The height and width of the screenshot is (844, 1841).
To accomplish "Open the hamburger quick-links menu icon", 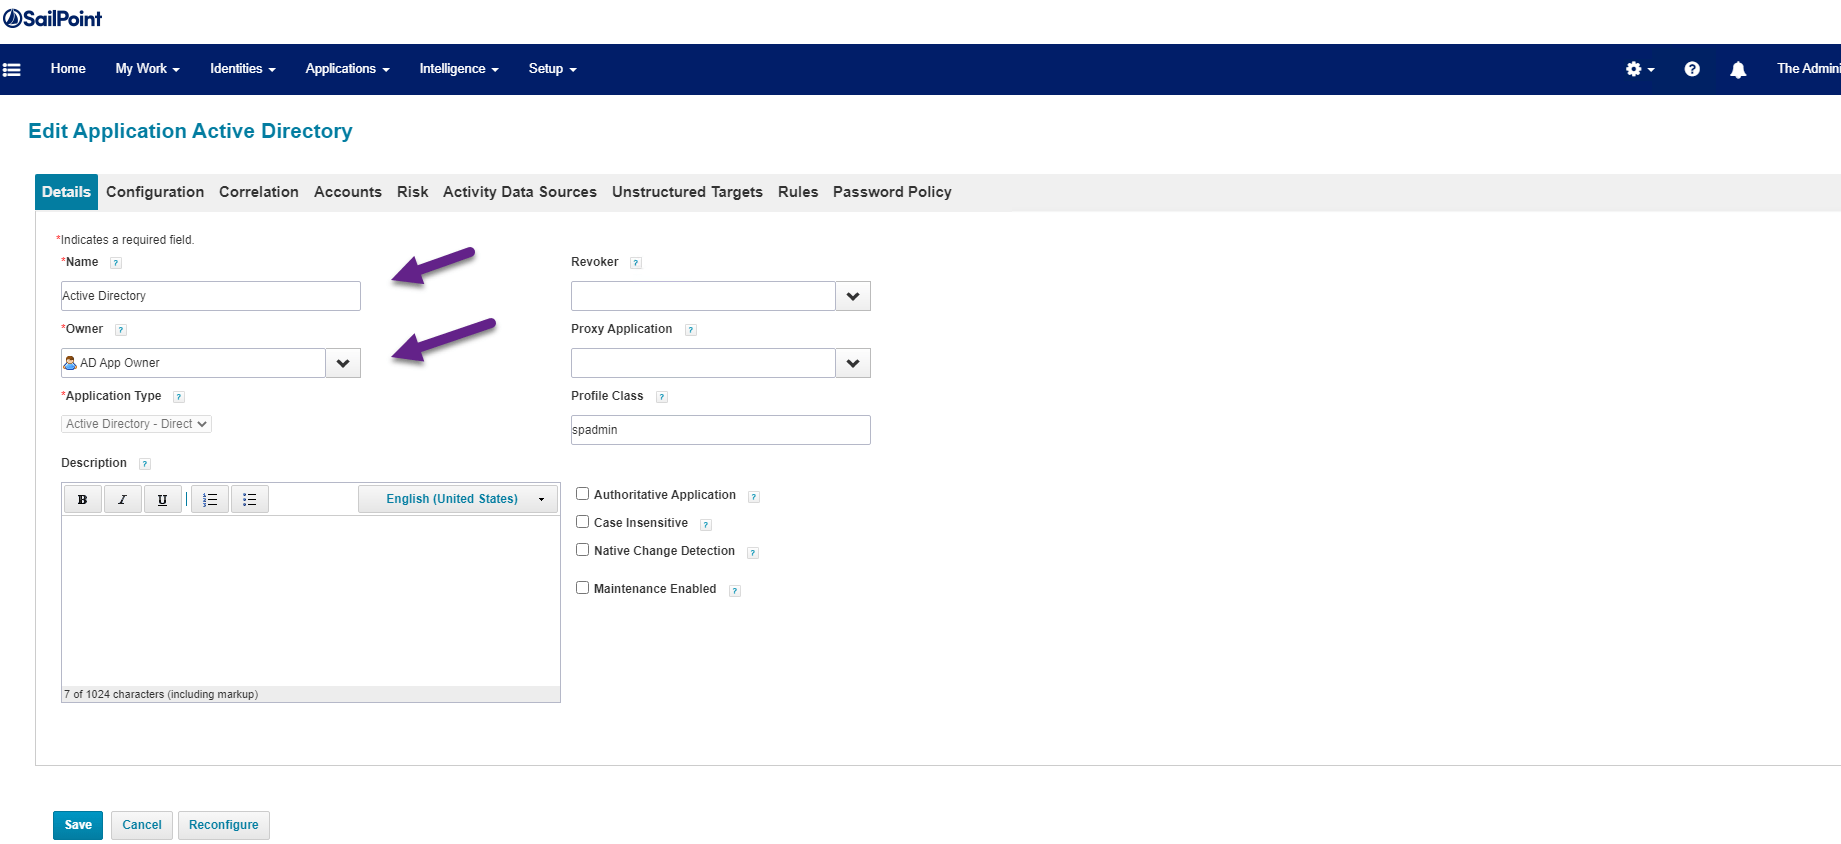I will (x=12, y=70).
